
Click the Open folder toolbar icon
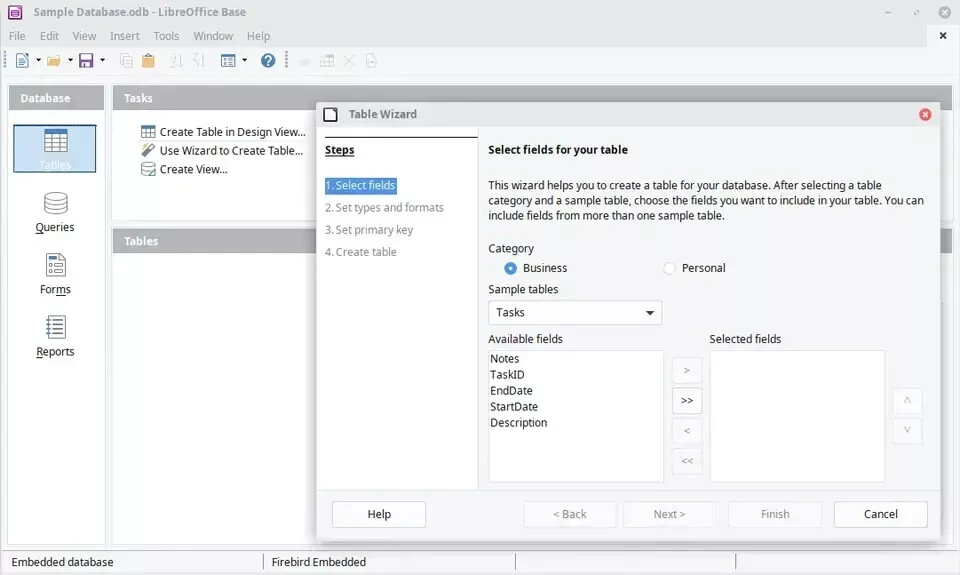pos(54,61)
